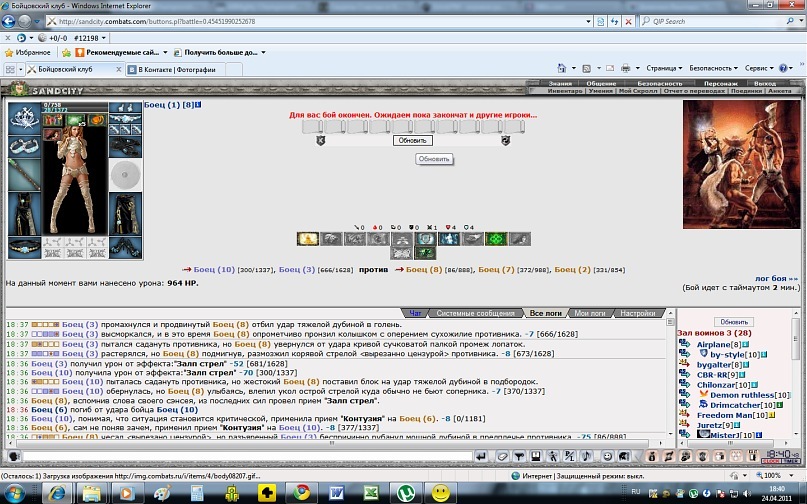This screenshot has width=807, height=504.
Task: Switch to the Настройки tab
Action: [637, 313]
